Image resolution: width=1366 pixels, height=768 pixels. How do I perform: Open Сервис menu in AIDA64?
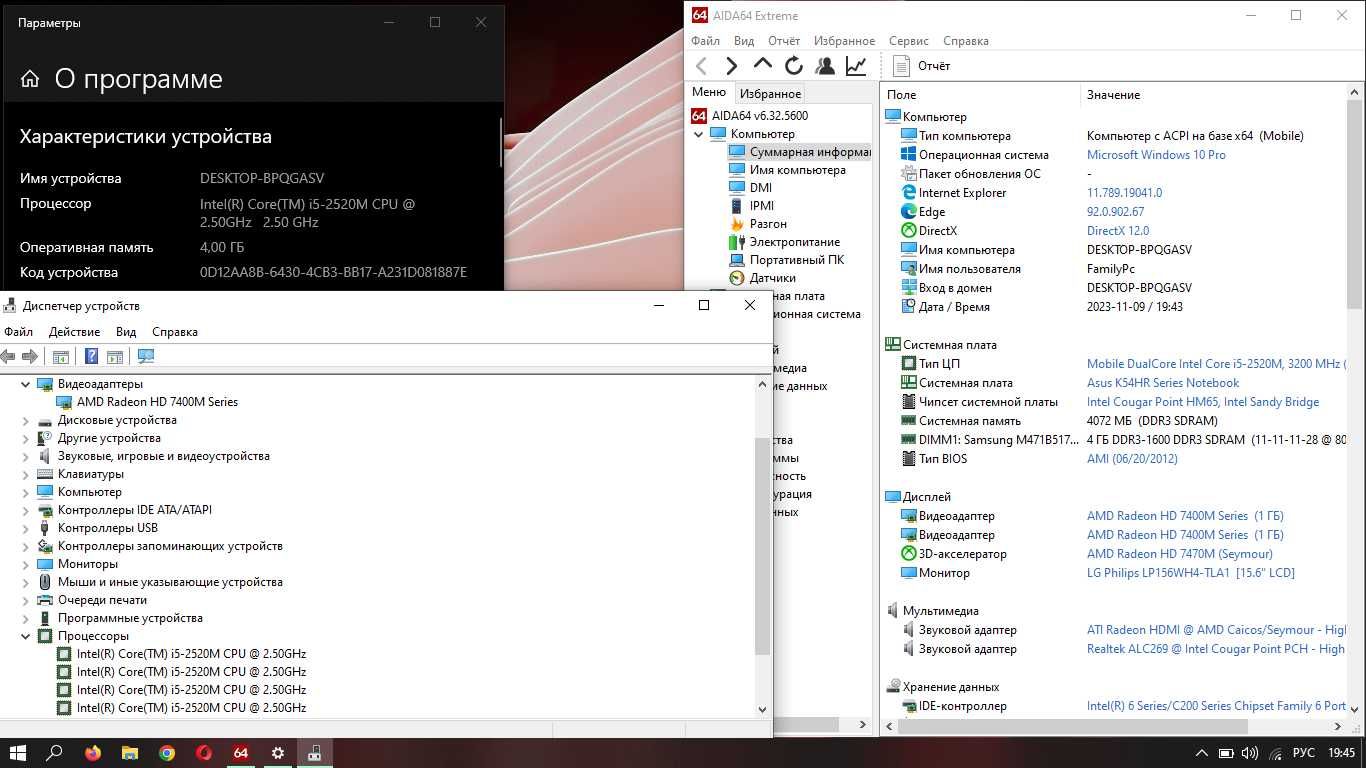pos(908,41)
